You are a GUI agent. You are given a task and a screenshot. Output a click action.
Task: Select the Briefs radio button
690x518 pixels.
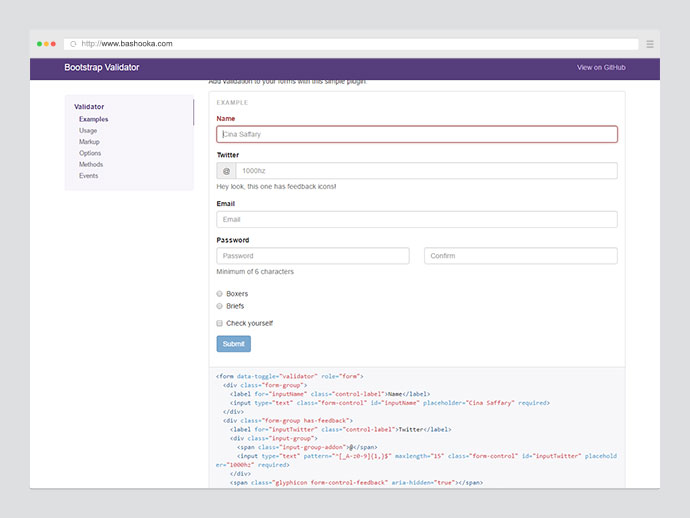click(x=219, y=306)
